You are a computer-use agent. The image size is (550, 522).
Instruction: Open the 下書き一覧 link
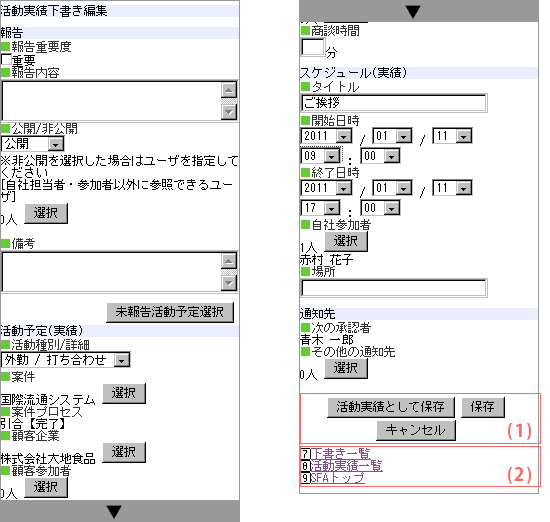click(x=341, y=454)
